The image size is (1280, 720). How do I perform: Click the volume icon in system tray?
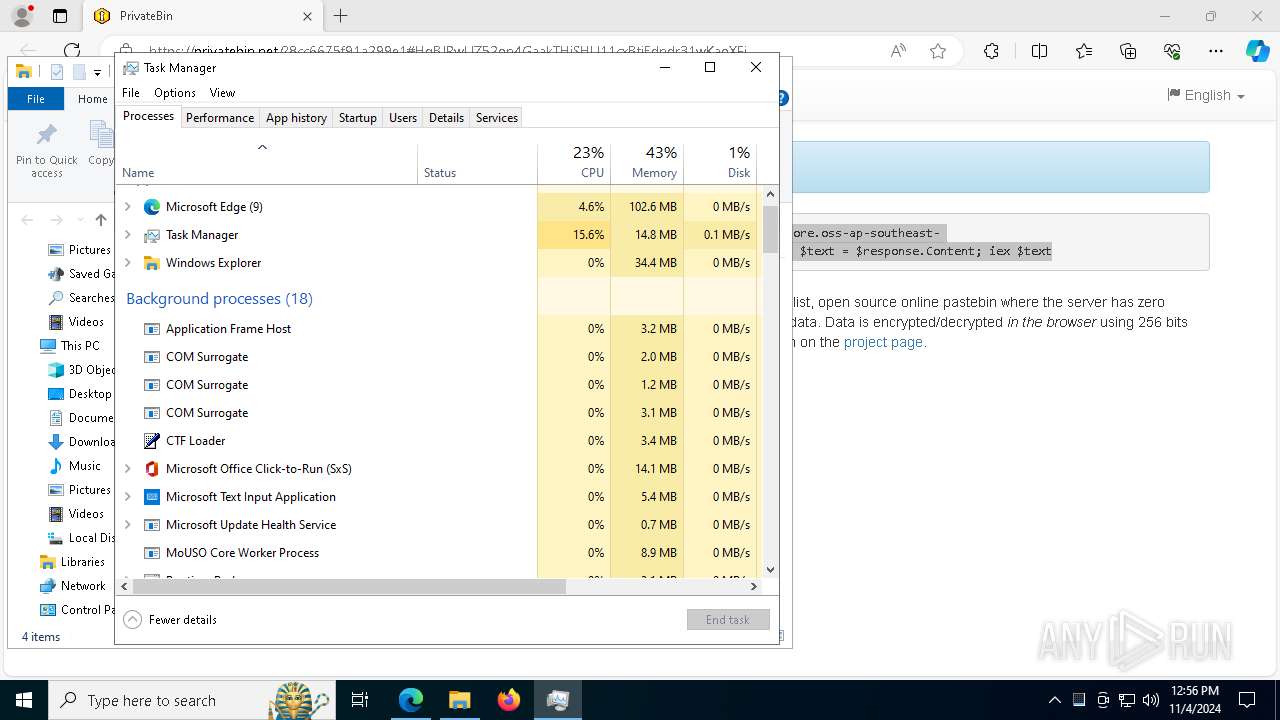[1151, 700]
